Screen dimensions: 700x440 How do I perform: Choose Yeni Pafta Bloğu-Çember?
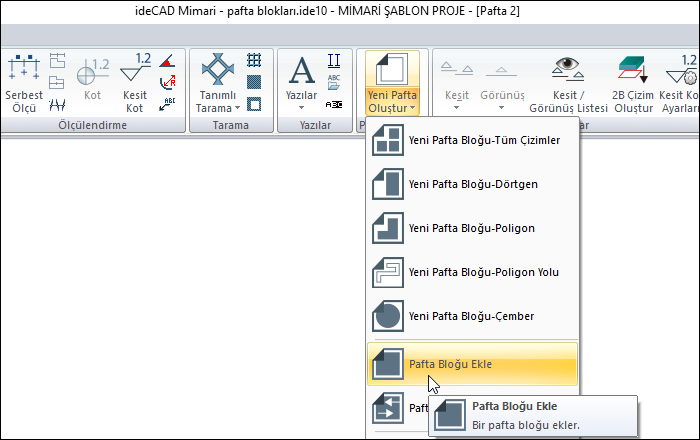click(472, 316)
